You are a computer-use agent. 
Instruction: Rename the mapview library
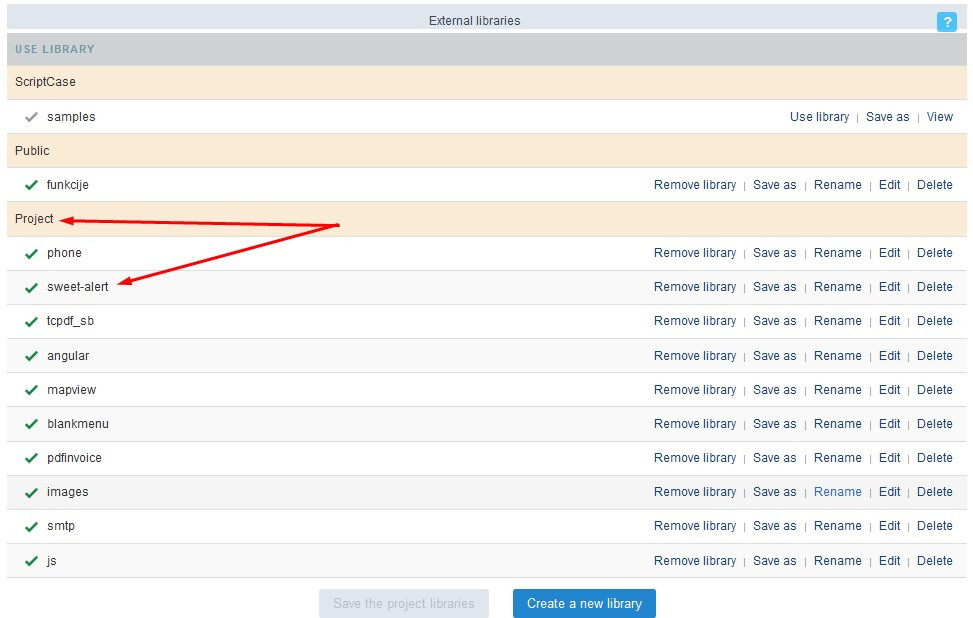[838, 390]
